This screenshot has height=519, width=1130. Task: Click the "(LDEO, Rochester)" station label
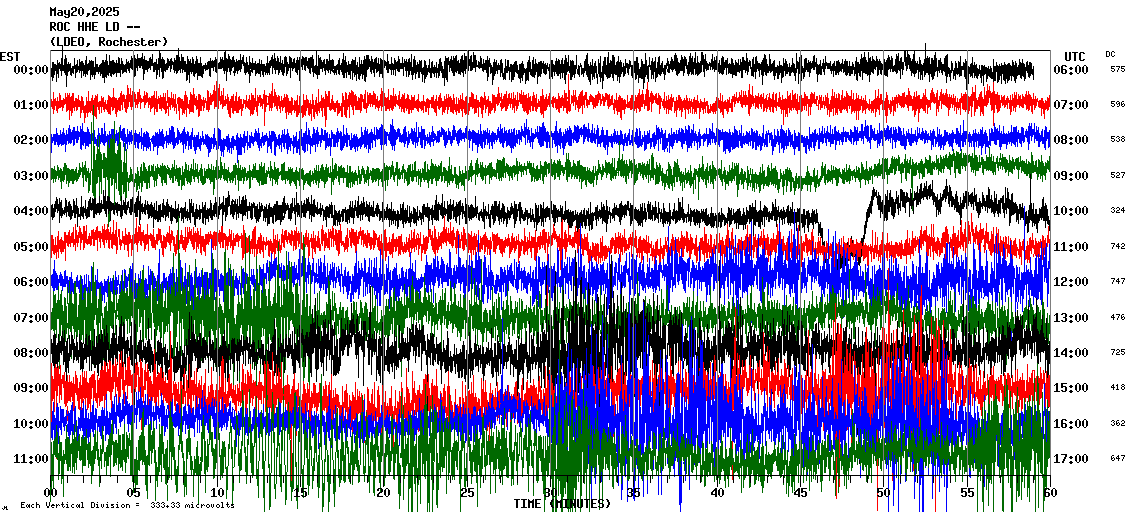tap(109, 42)
